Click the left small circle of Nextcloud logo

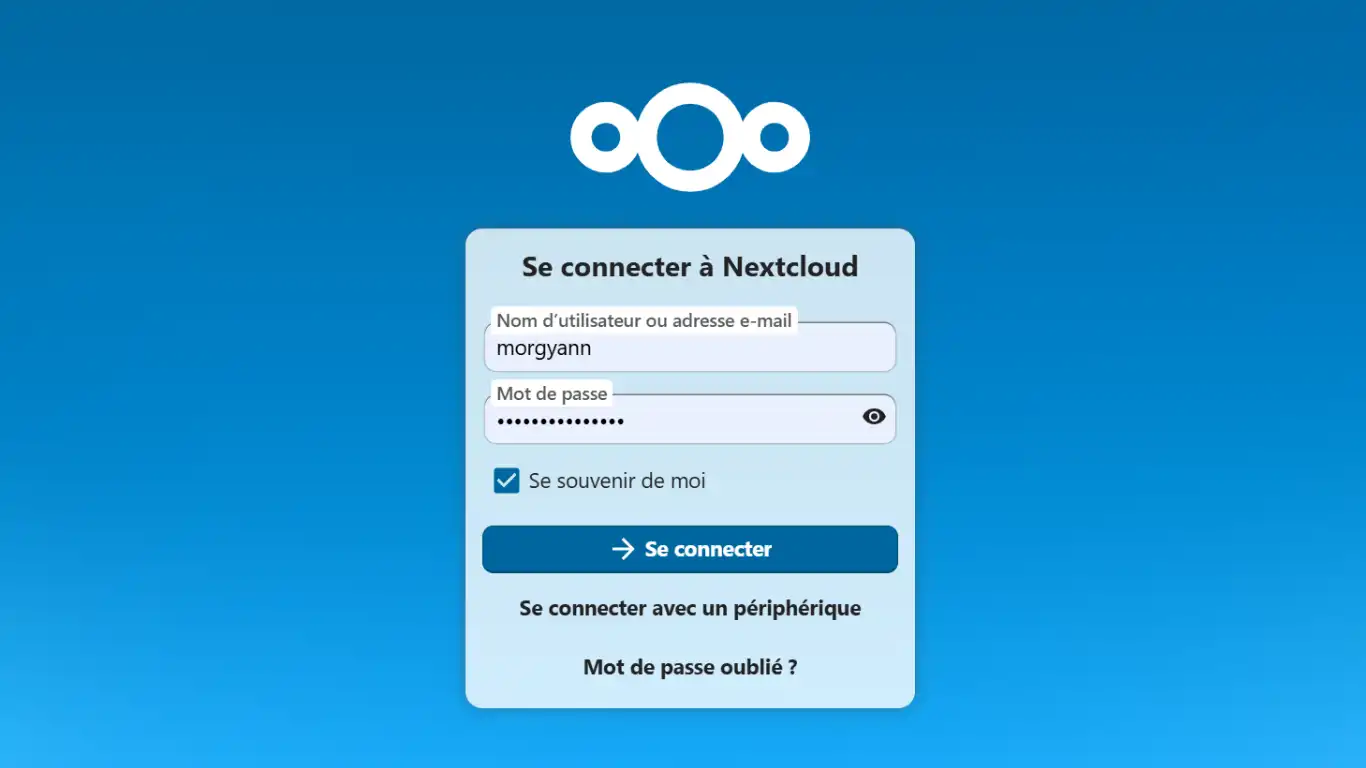605,137
